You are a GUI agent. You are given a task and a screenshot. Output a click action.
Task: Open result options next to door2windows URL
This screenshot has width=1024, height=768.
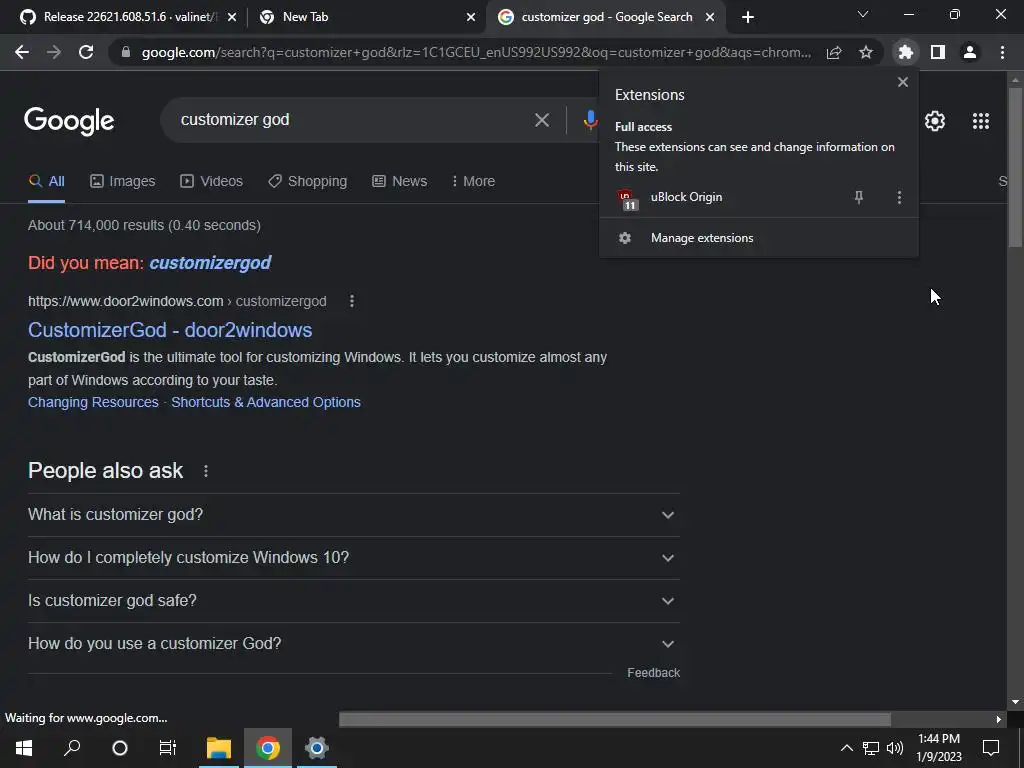[351, 301]
